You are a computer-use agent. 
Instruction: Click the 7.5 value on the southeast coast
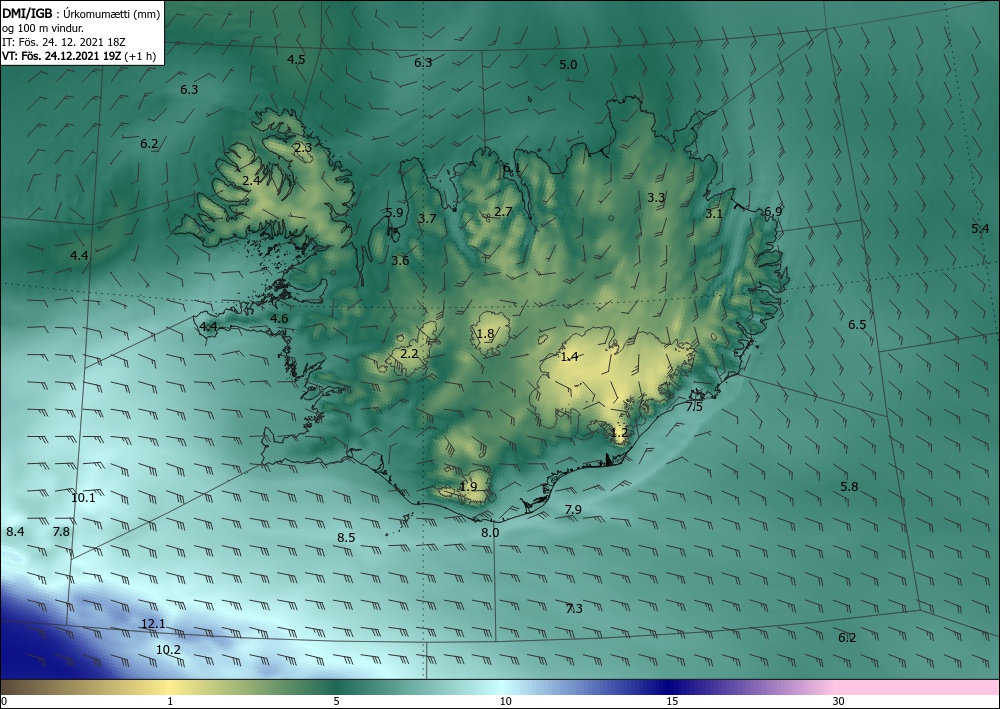pos(694,407)
